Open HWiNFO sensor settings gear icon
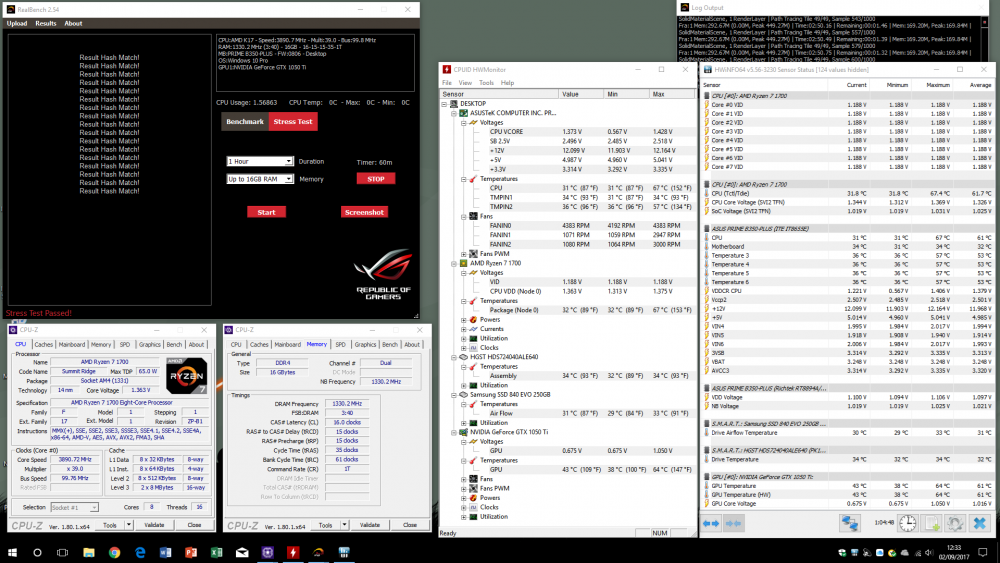Viewport: 1000px width, 563px height. (957, 523)
